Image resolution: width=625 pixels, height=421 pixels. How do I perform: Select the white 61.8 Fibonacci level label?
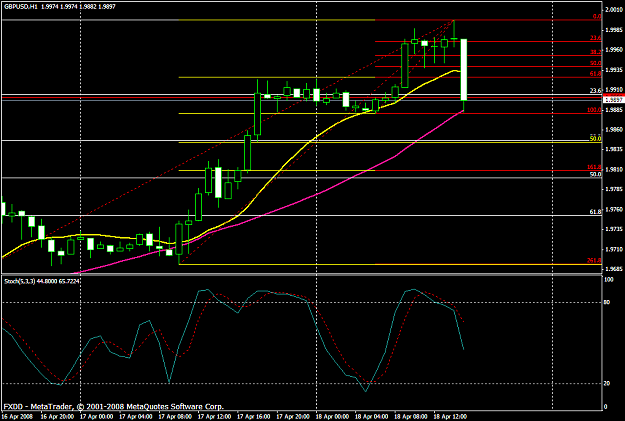(596, 212)
